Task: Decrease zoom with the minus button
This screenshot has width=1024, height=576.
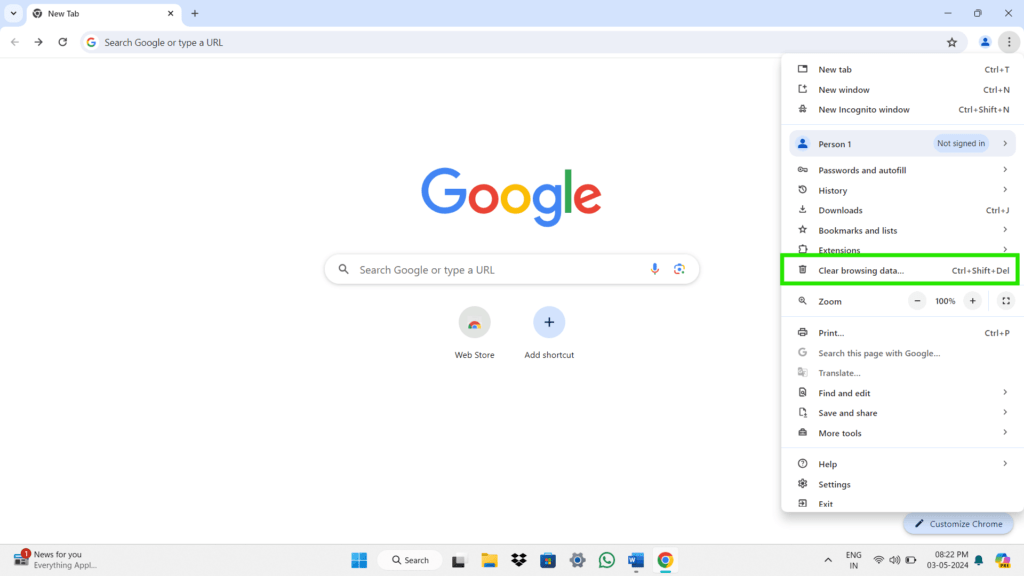Action: coord(917,301)
